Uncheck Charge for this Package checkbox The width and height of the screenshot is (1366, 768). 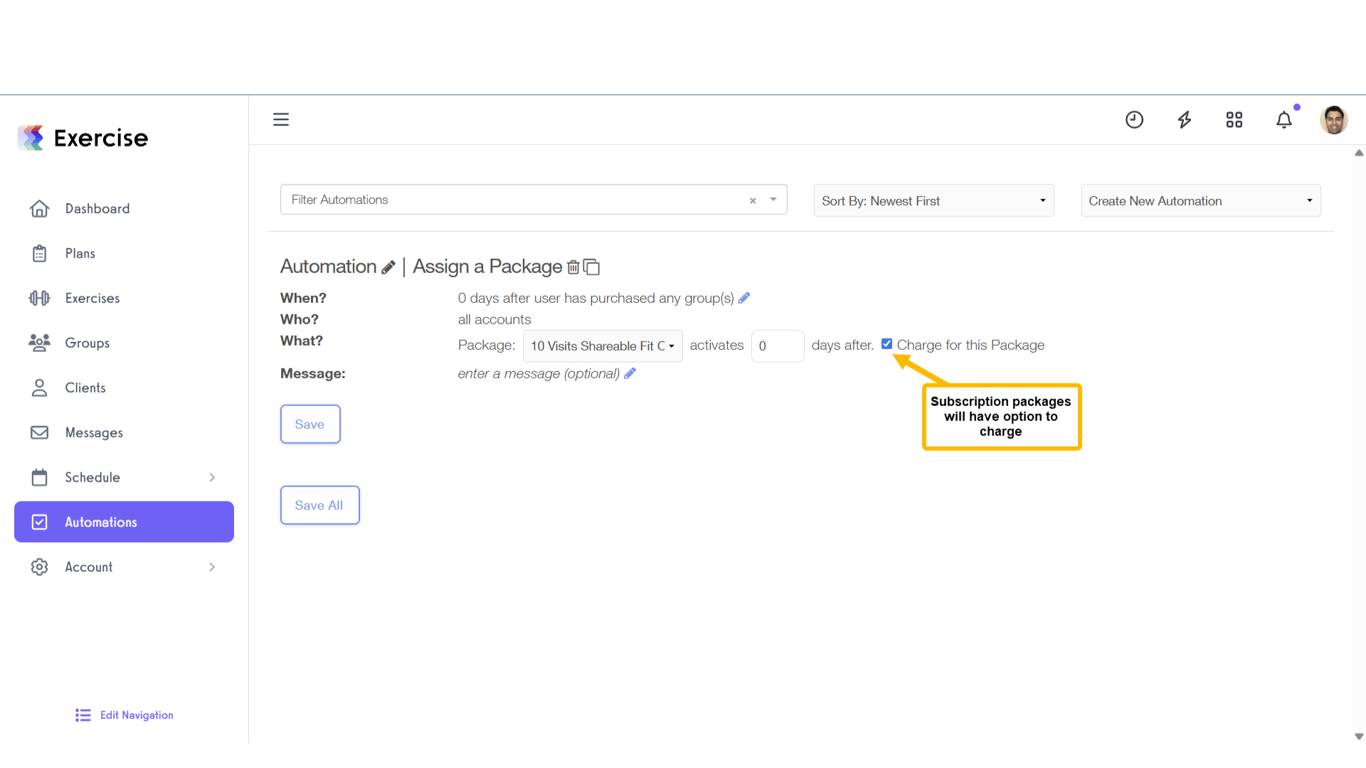tap(887, 344)
